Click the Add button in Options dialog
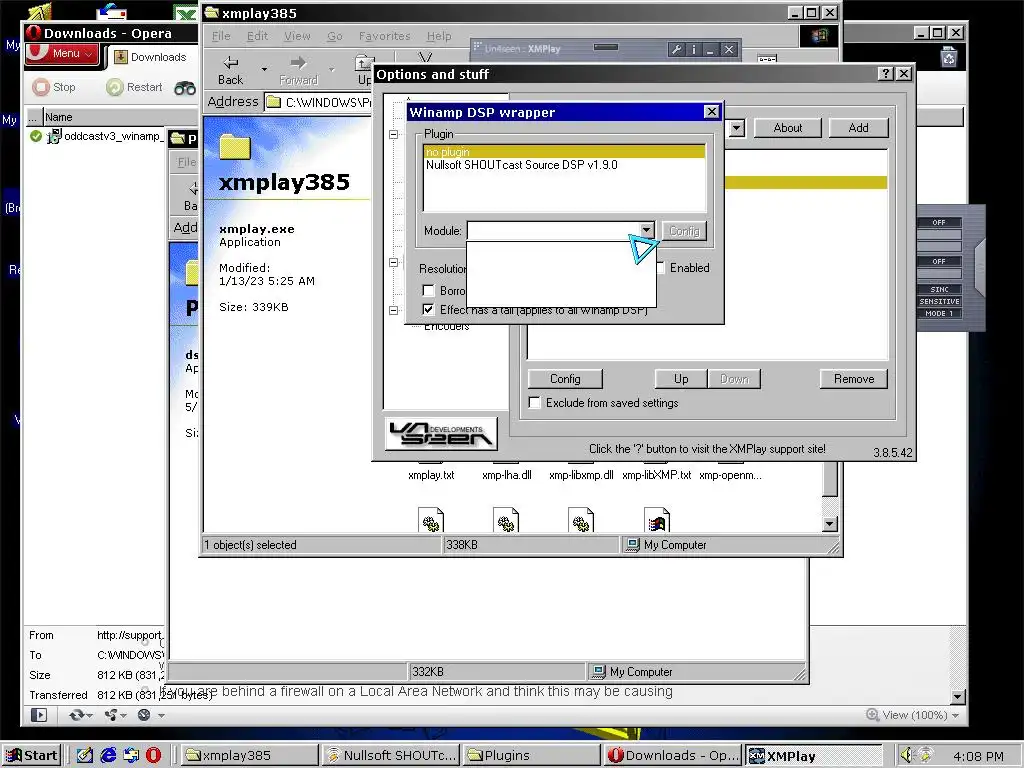Image resolution: width=1024 pixels, height=768 pixels. point(858,128)
